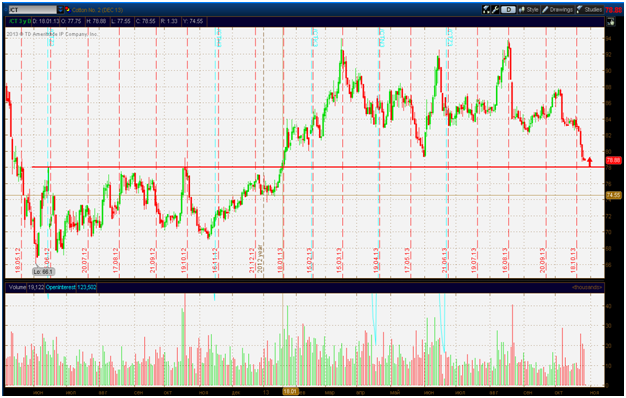Viewport: 626px width, 398px height.
Task: Open the Studies menu
Action: [589, 10]
